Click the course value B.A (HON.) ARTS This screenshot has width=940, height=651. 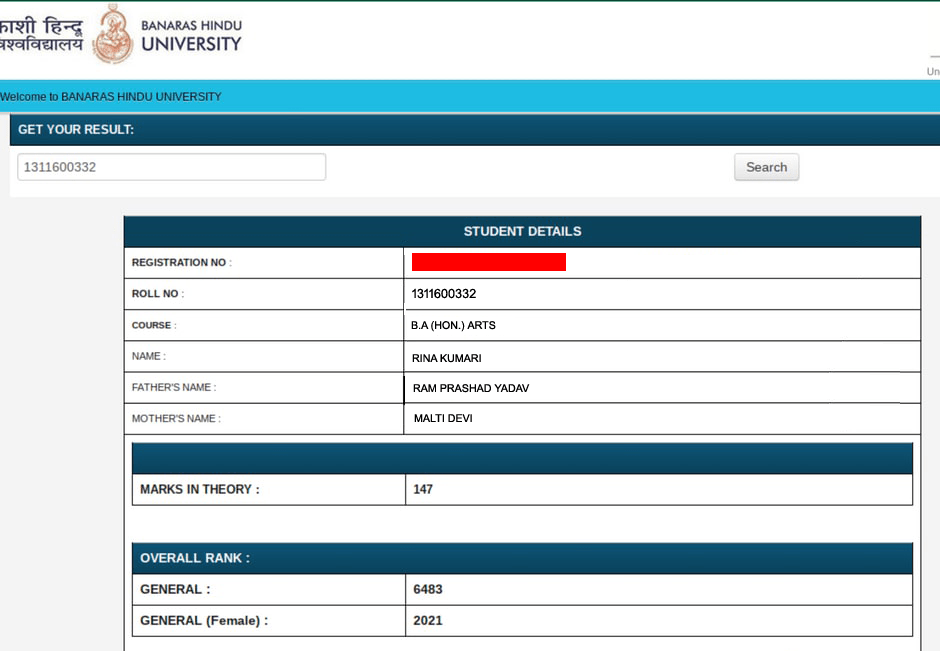point(453,325)
